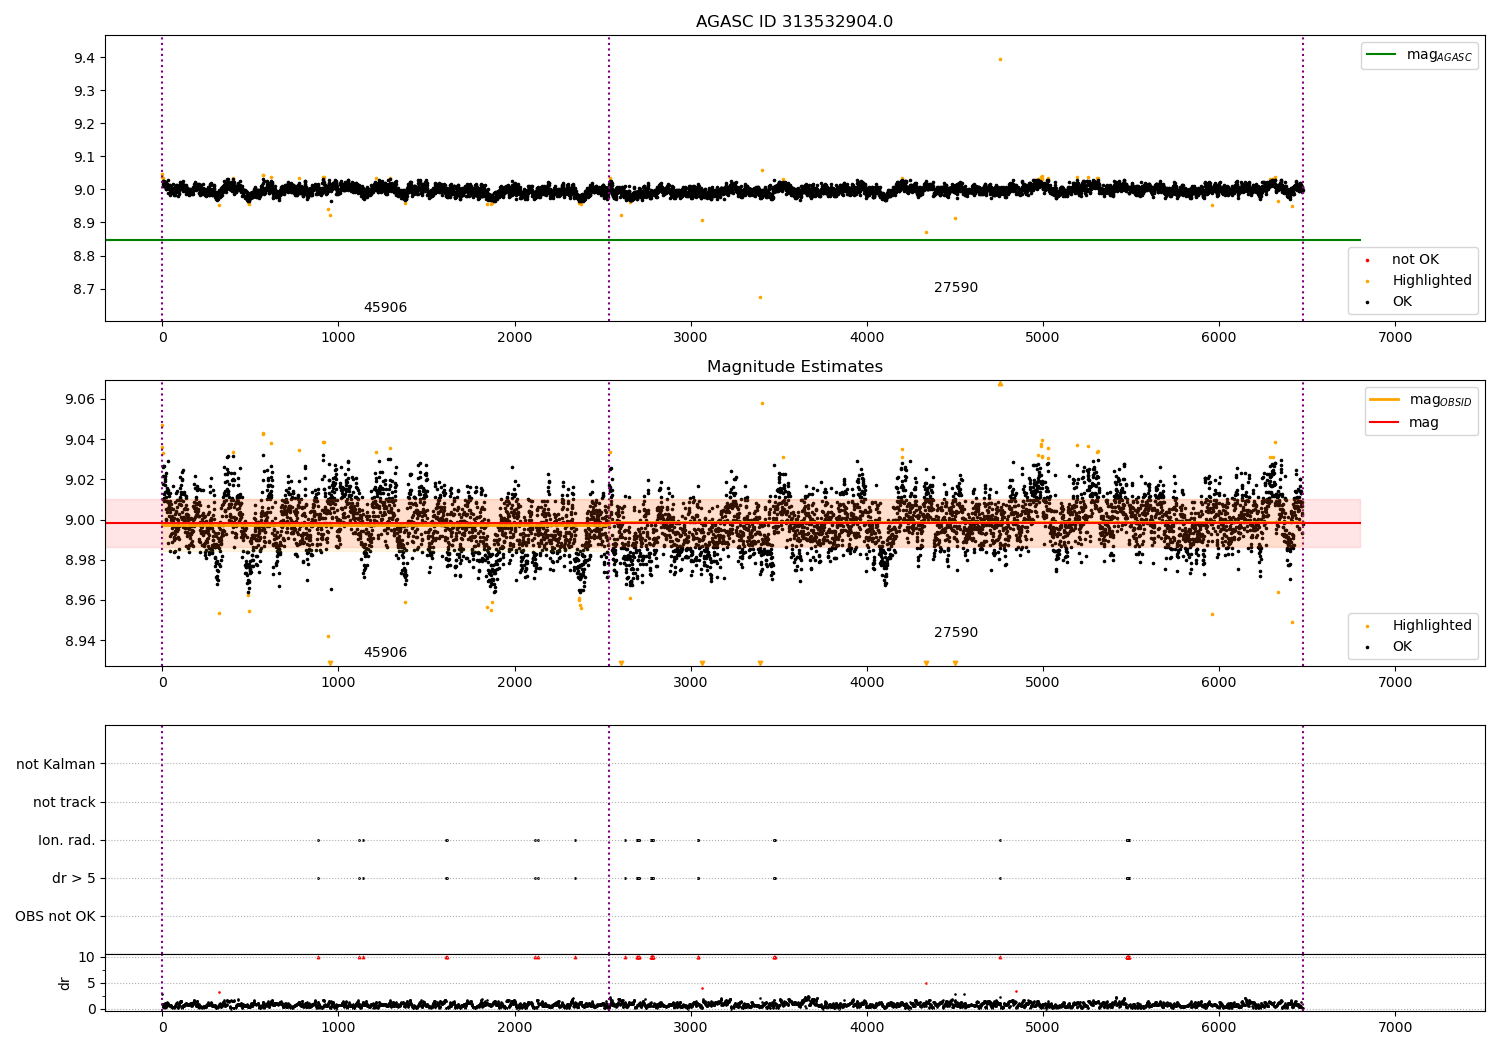Click the 8.96 y-axis tick label

tap(80, 601)
